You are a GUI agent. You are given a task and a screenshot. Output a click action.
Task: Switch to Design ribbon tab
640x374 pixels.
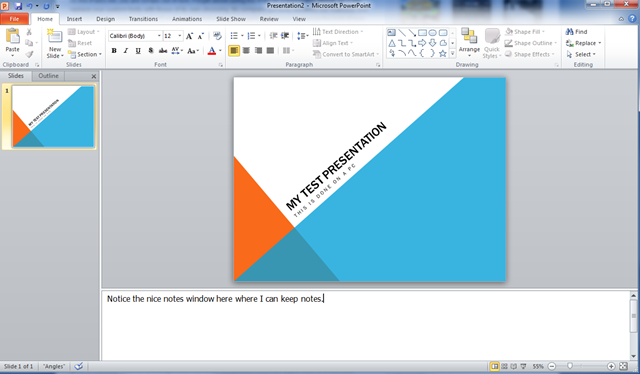105,19
